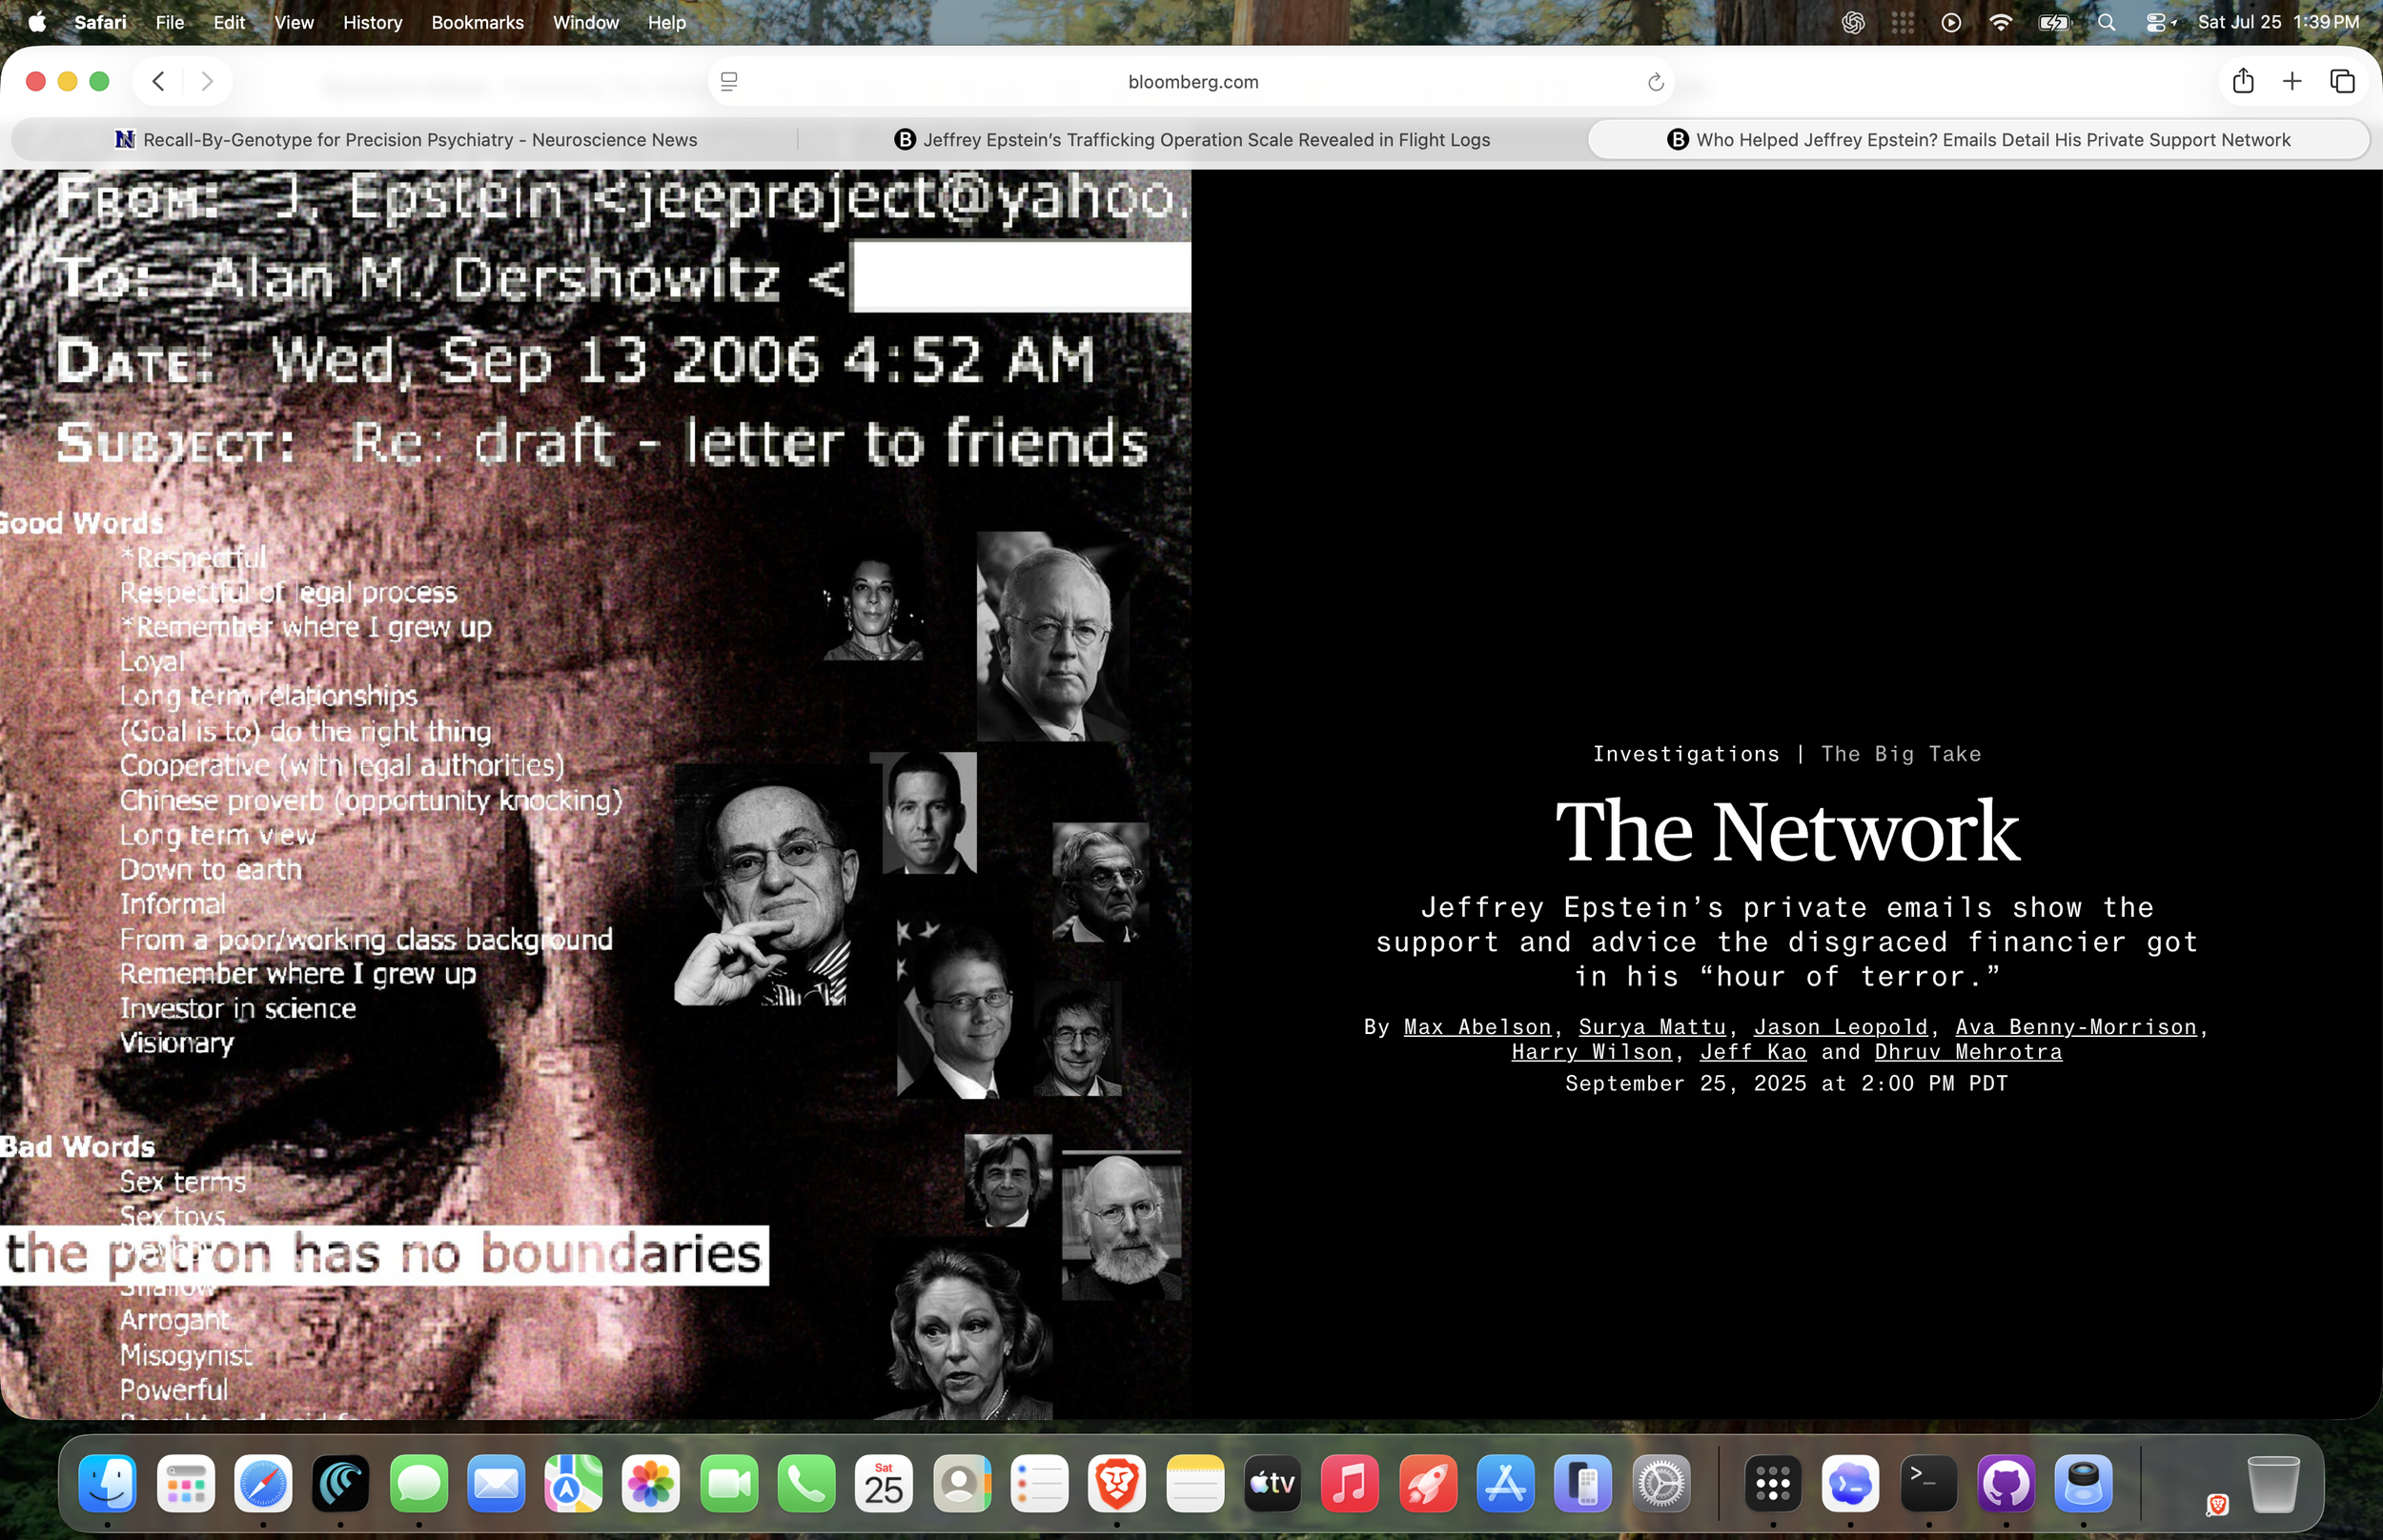
Task: Click the date and time in menu bar
Action: click(x=2278, y=22)
